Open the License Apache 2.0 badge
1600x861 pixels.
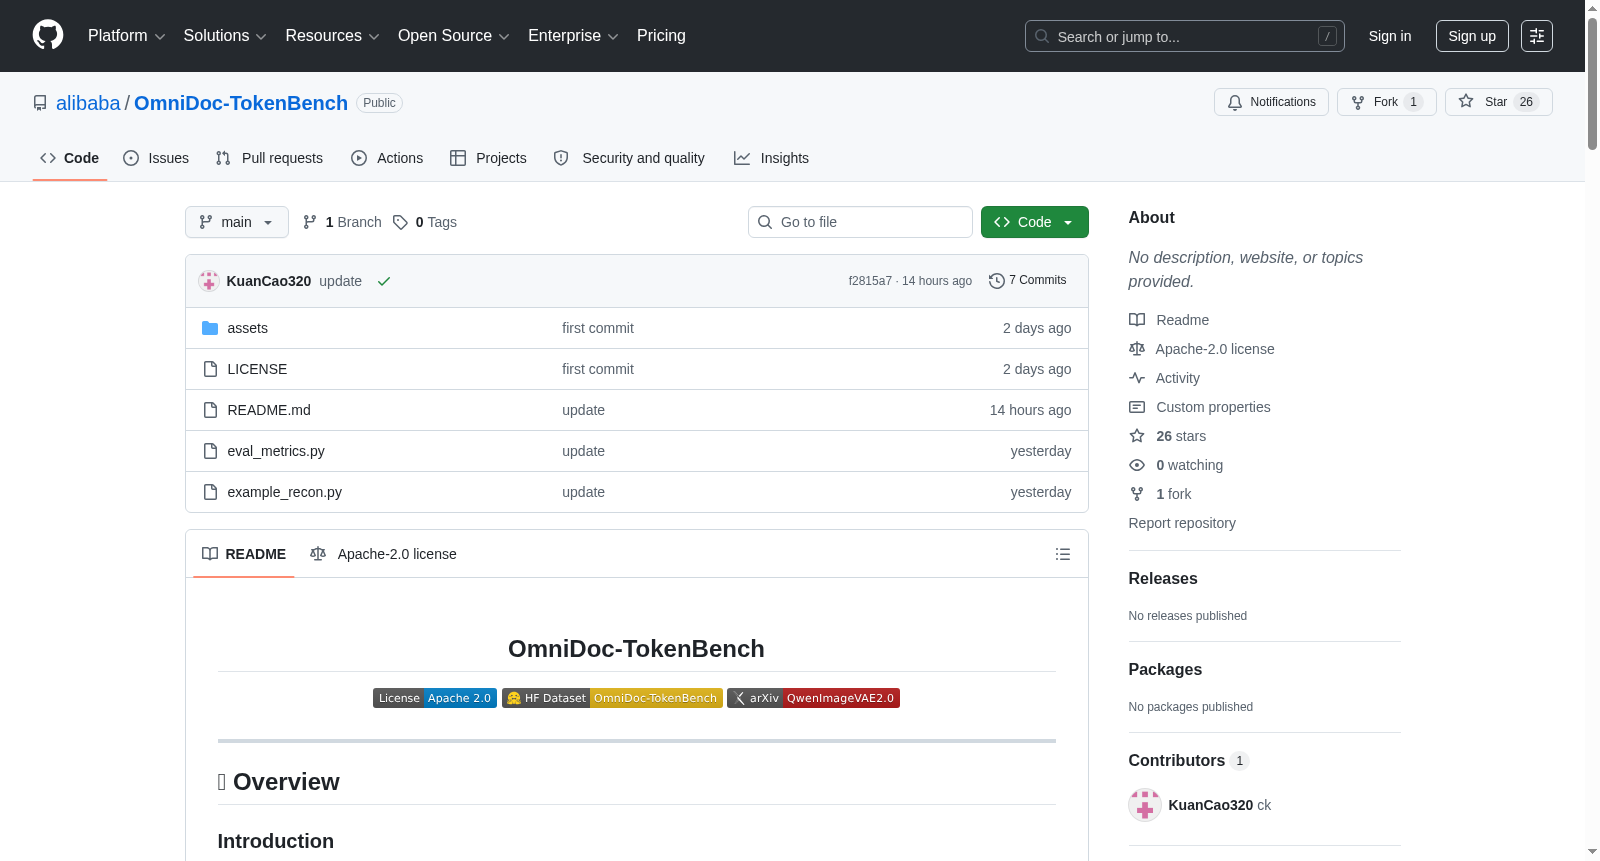click(435, 698)
